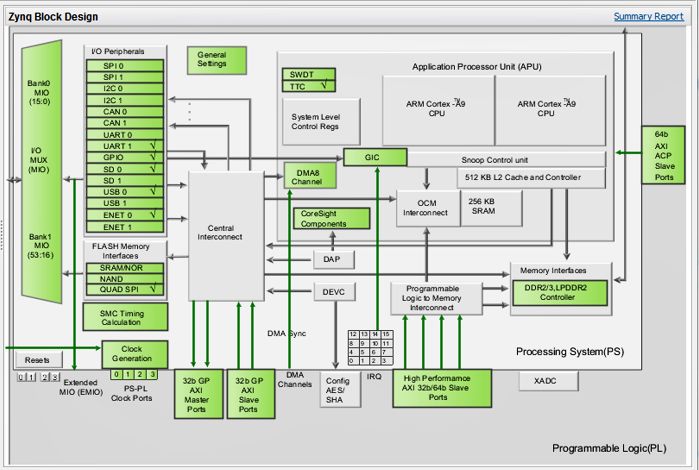Click the Snoop Control unit block
This screenshot has width=699, height=470.
point(506,160)
